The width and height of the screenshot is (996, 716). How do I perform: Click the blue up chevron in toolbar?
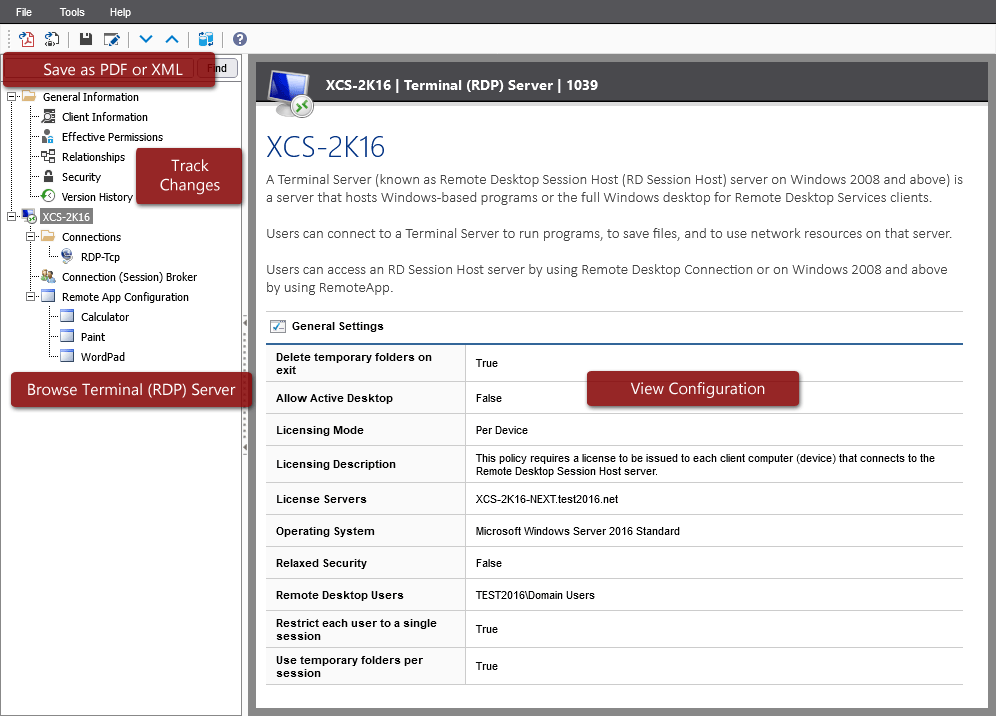coord(172,39)
